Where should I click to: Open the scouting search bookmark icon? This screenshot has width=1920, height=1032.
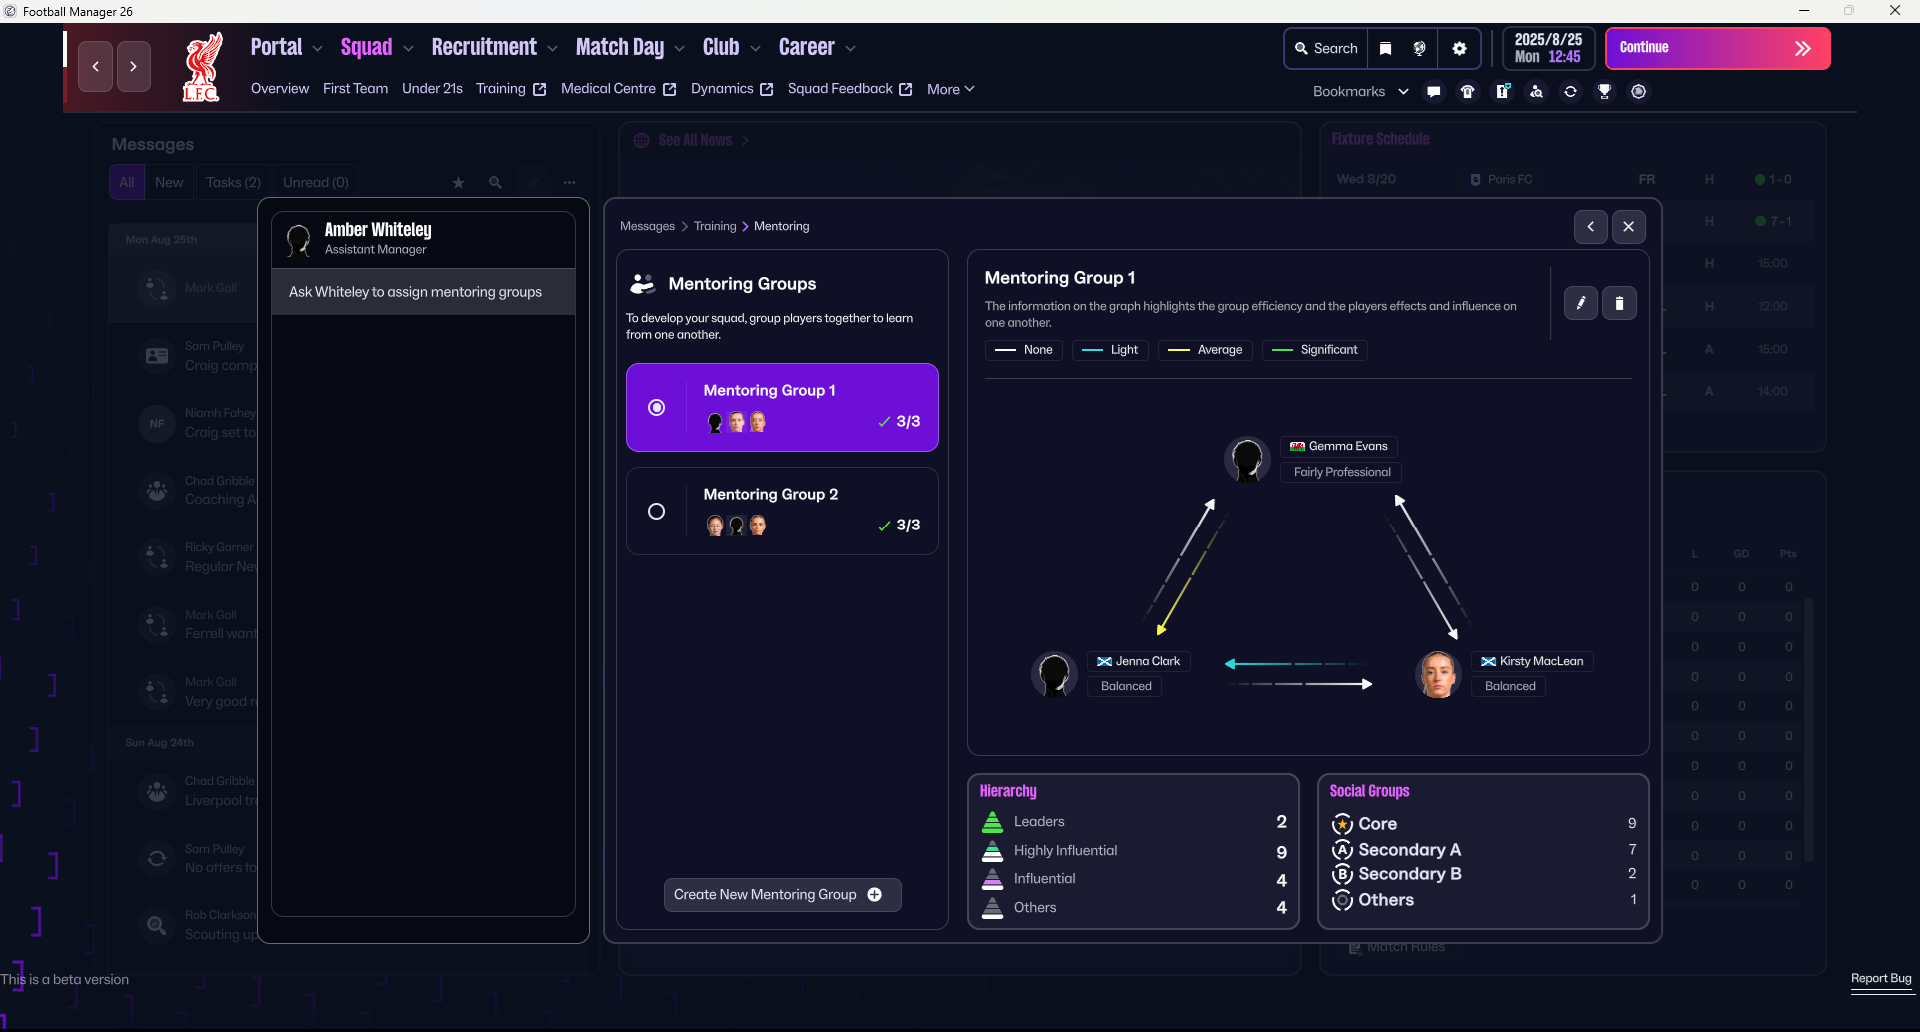click(x=1537, y=92)
